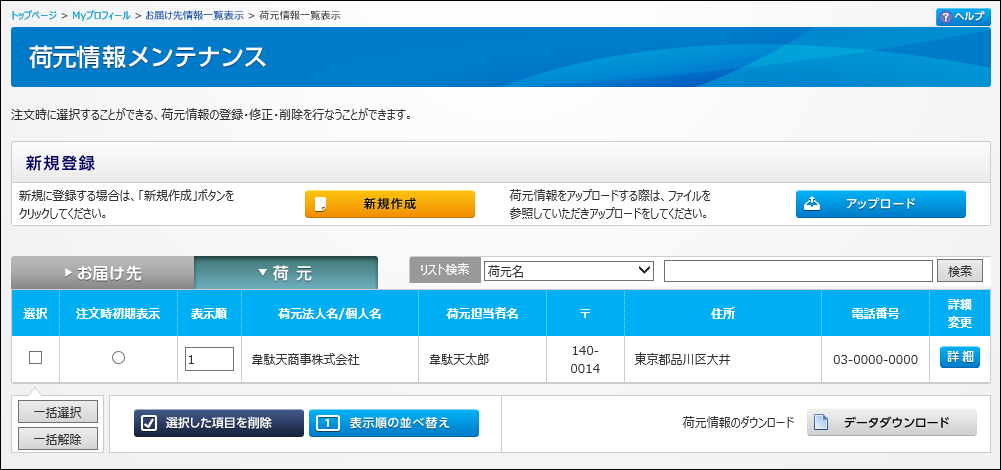1001x470 pixels.
Task: Go to トップページ breadcrumb link
Action: click(34, 16)
